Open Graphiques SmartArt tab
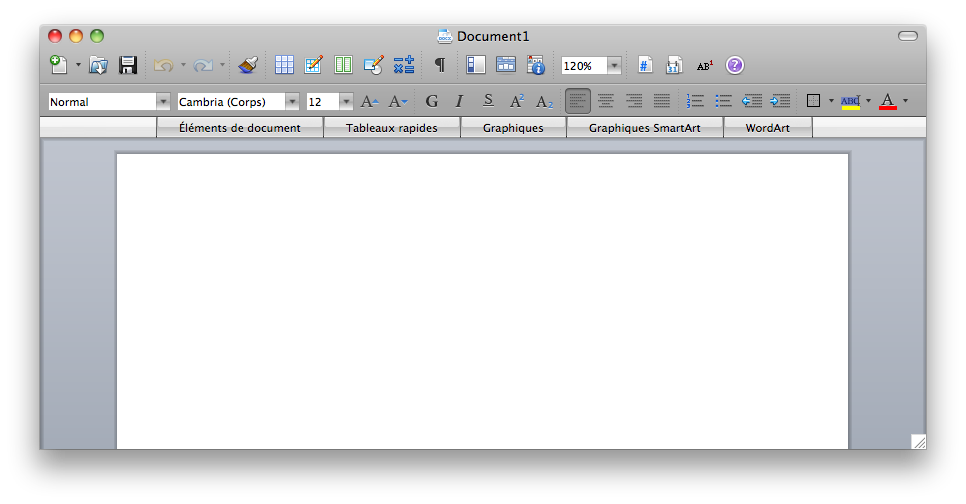 coord(644,128)
